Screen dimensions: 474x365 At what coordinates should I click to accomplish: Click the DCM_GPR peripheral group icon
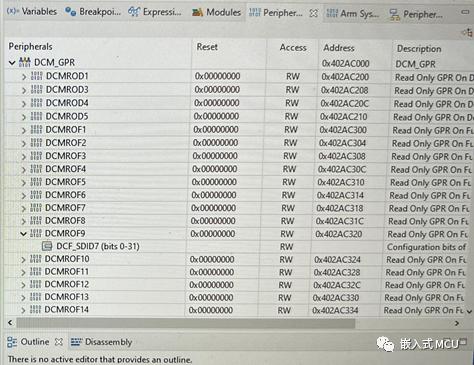pos(25,62)
